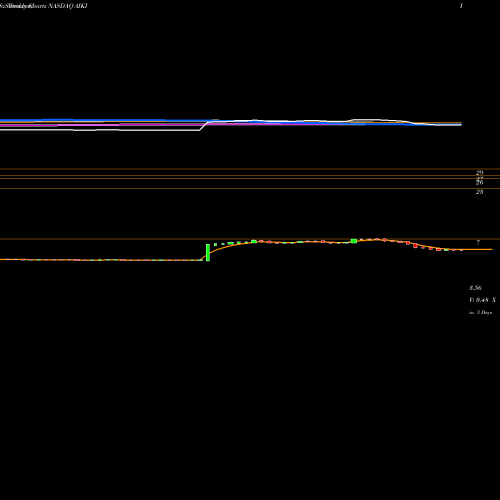Click the last price value 8.56
Screen dimensions: 500x500
coord(475,288)
